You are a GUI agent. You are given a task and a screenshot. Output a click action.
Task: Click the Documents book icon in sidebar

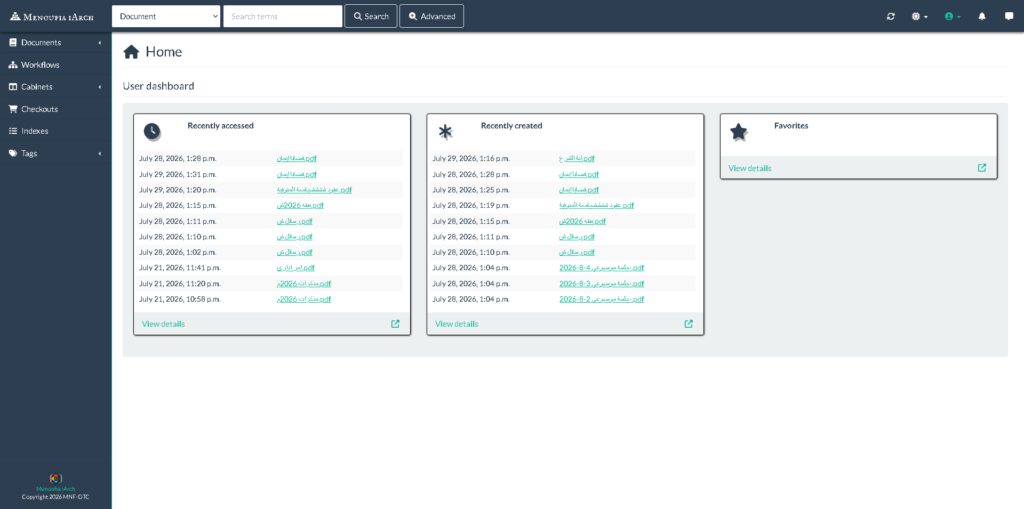pyautogui.click(x=12, y=42)
